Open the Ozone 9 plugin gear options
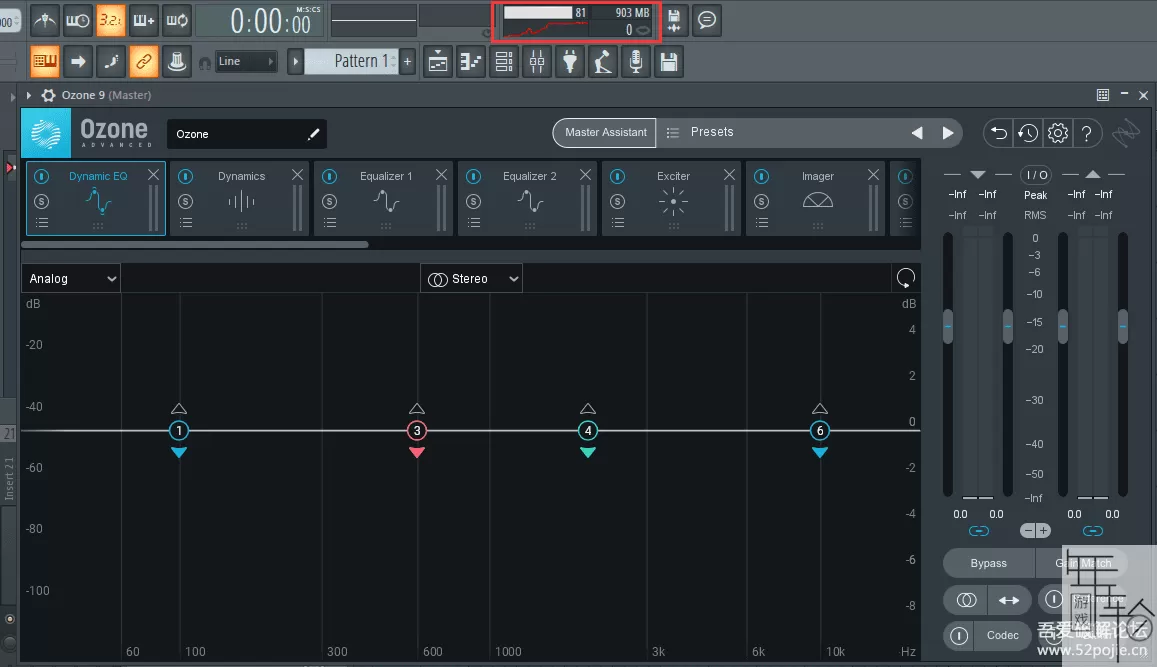 click(49, 95)
